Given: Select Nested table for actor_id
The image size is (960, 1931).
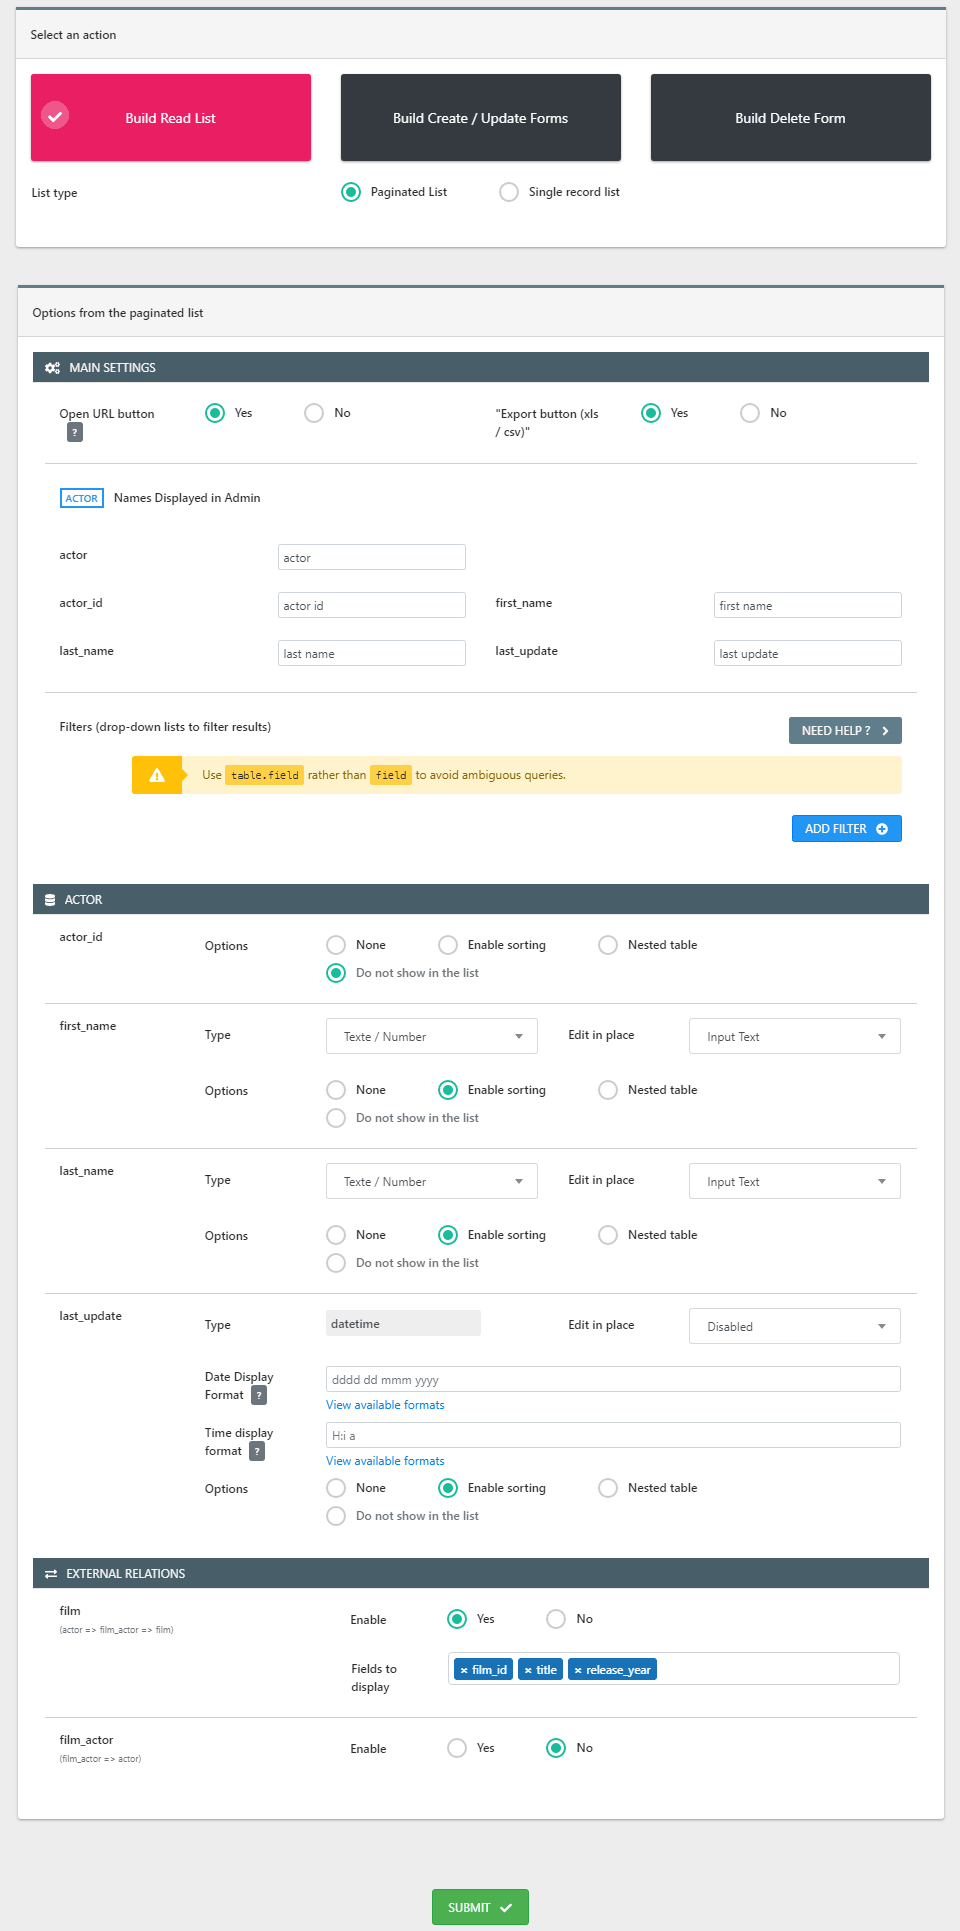Looking at the screenshot, I should click(x=608, y=945).
